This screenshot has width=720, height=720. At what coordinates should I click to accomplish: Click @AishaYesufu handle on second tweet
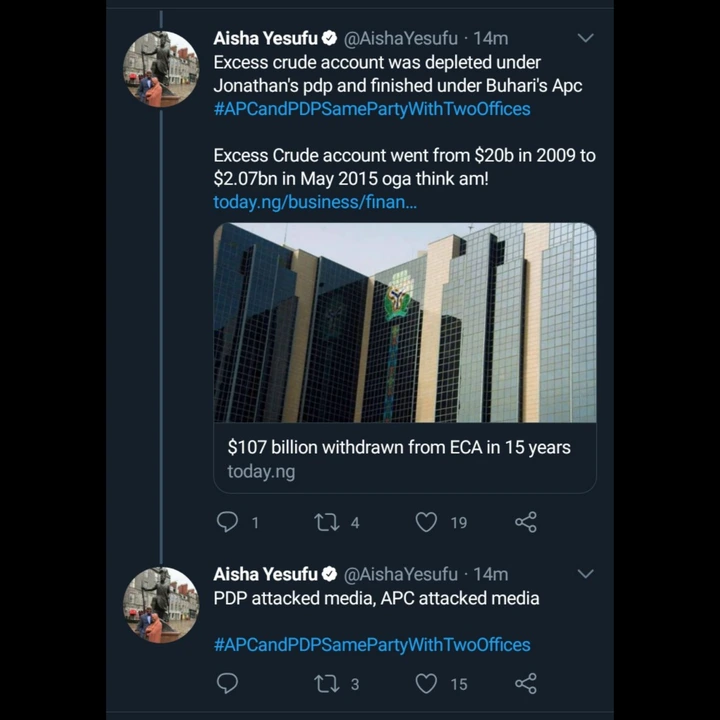click(401, 575)
